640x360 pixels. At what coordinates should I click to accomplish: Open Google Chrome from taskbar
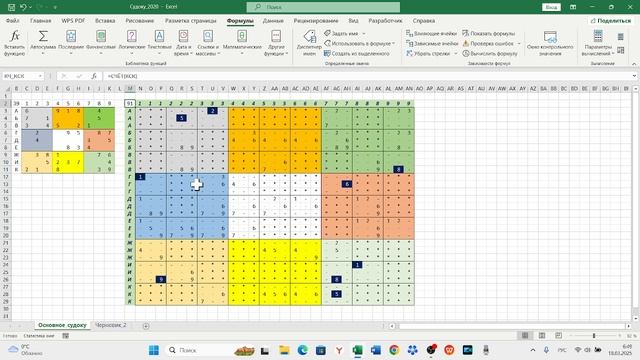394,350
